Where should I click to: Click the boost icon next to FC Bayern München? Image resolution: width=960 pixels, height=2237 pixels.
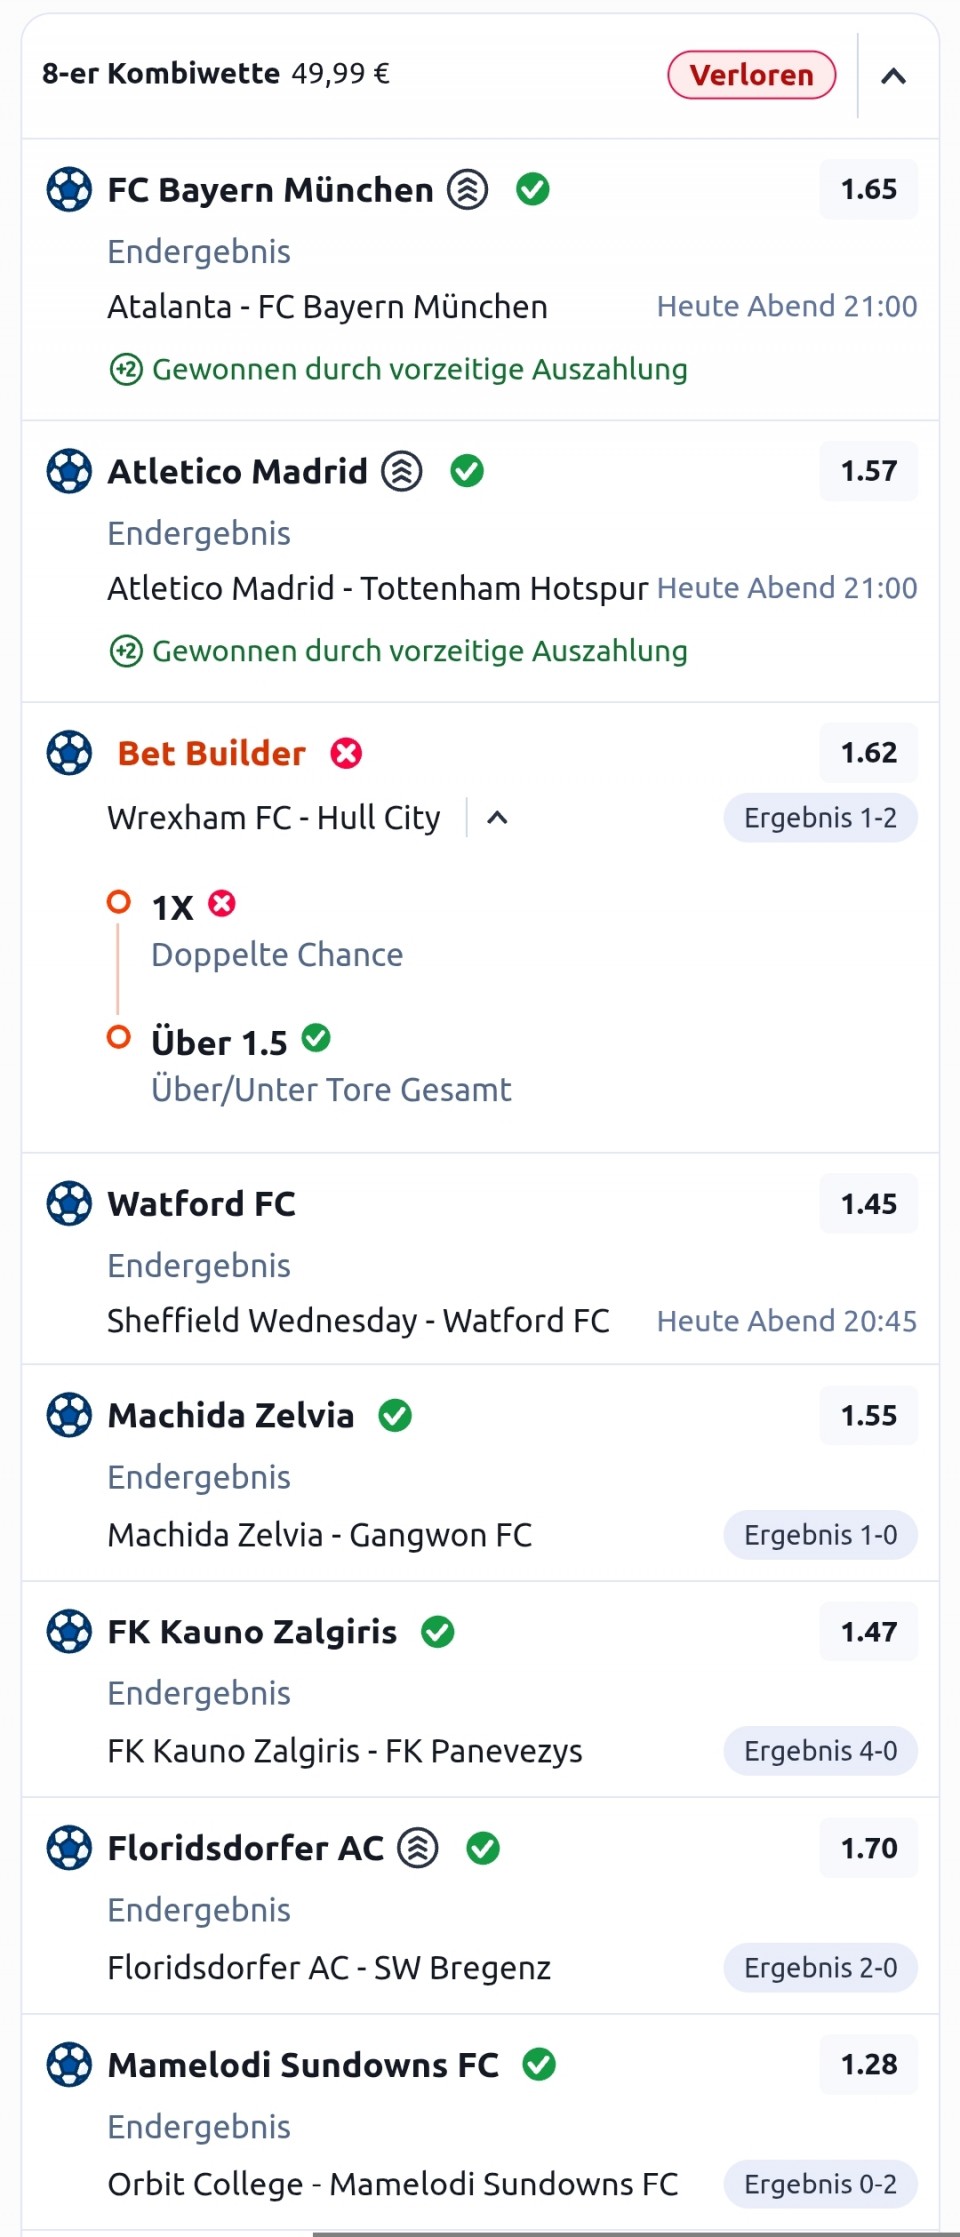point(467,189)
